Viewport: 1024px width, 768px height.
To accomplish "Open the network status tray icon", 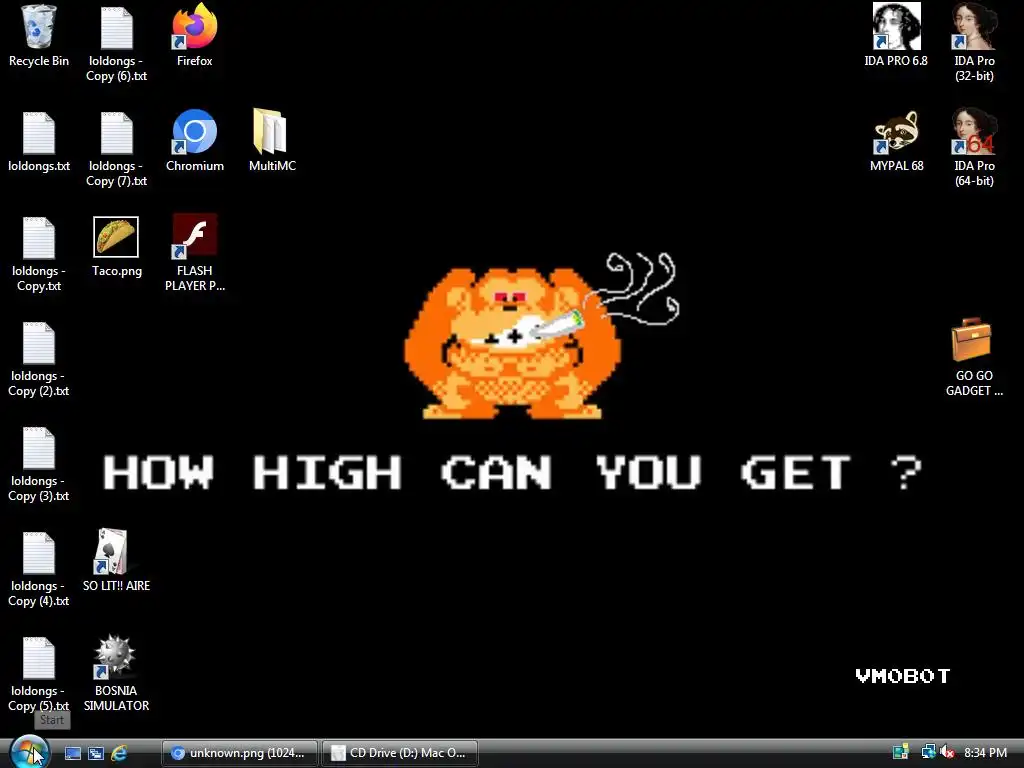I will (928, 752).
